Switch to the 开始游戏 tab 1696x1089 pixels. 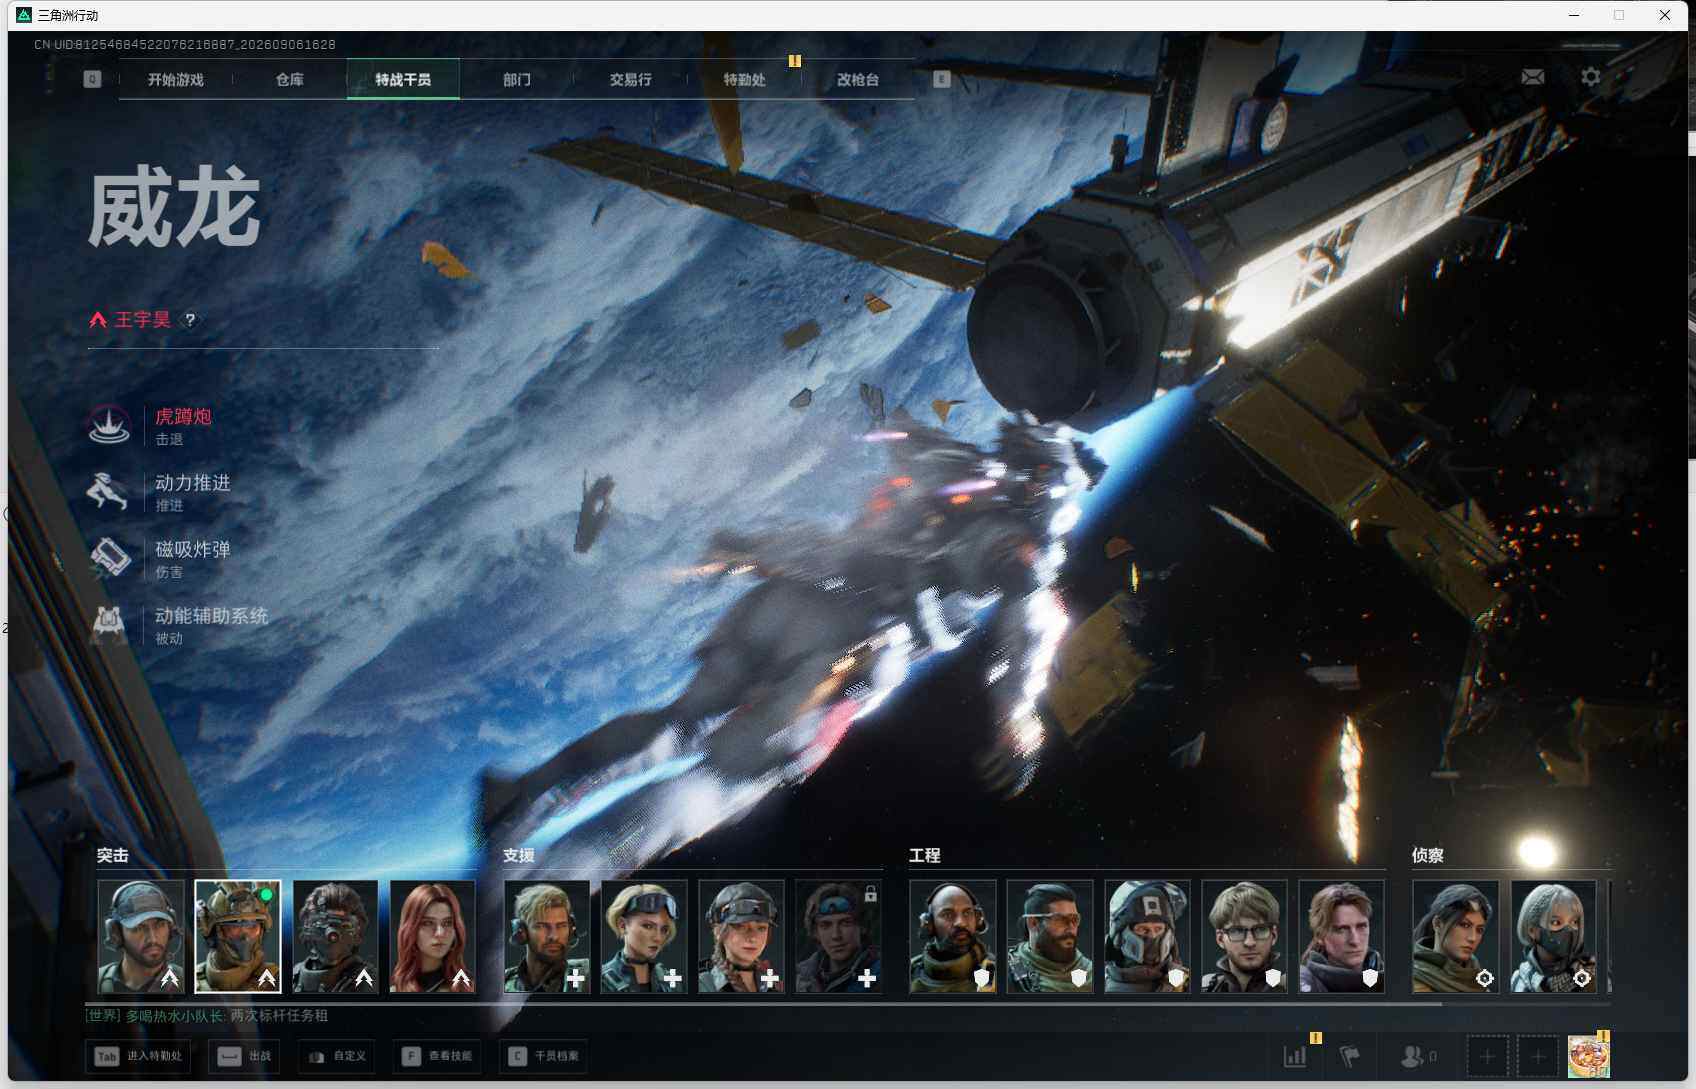tap(176, 80)
